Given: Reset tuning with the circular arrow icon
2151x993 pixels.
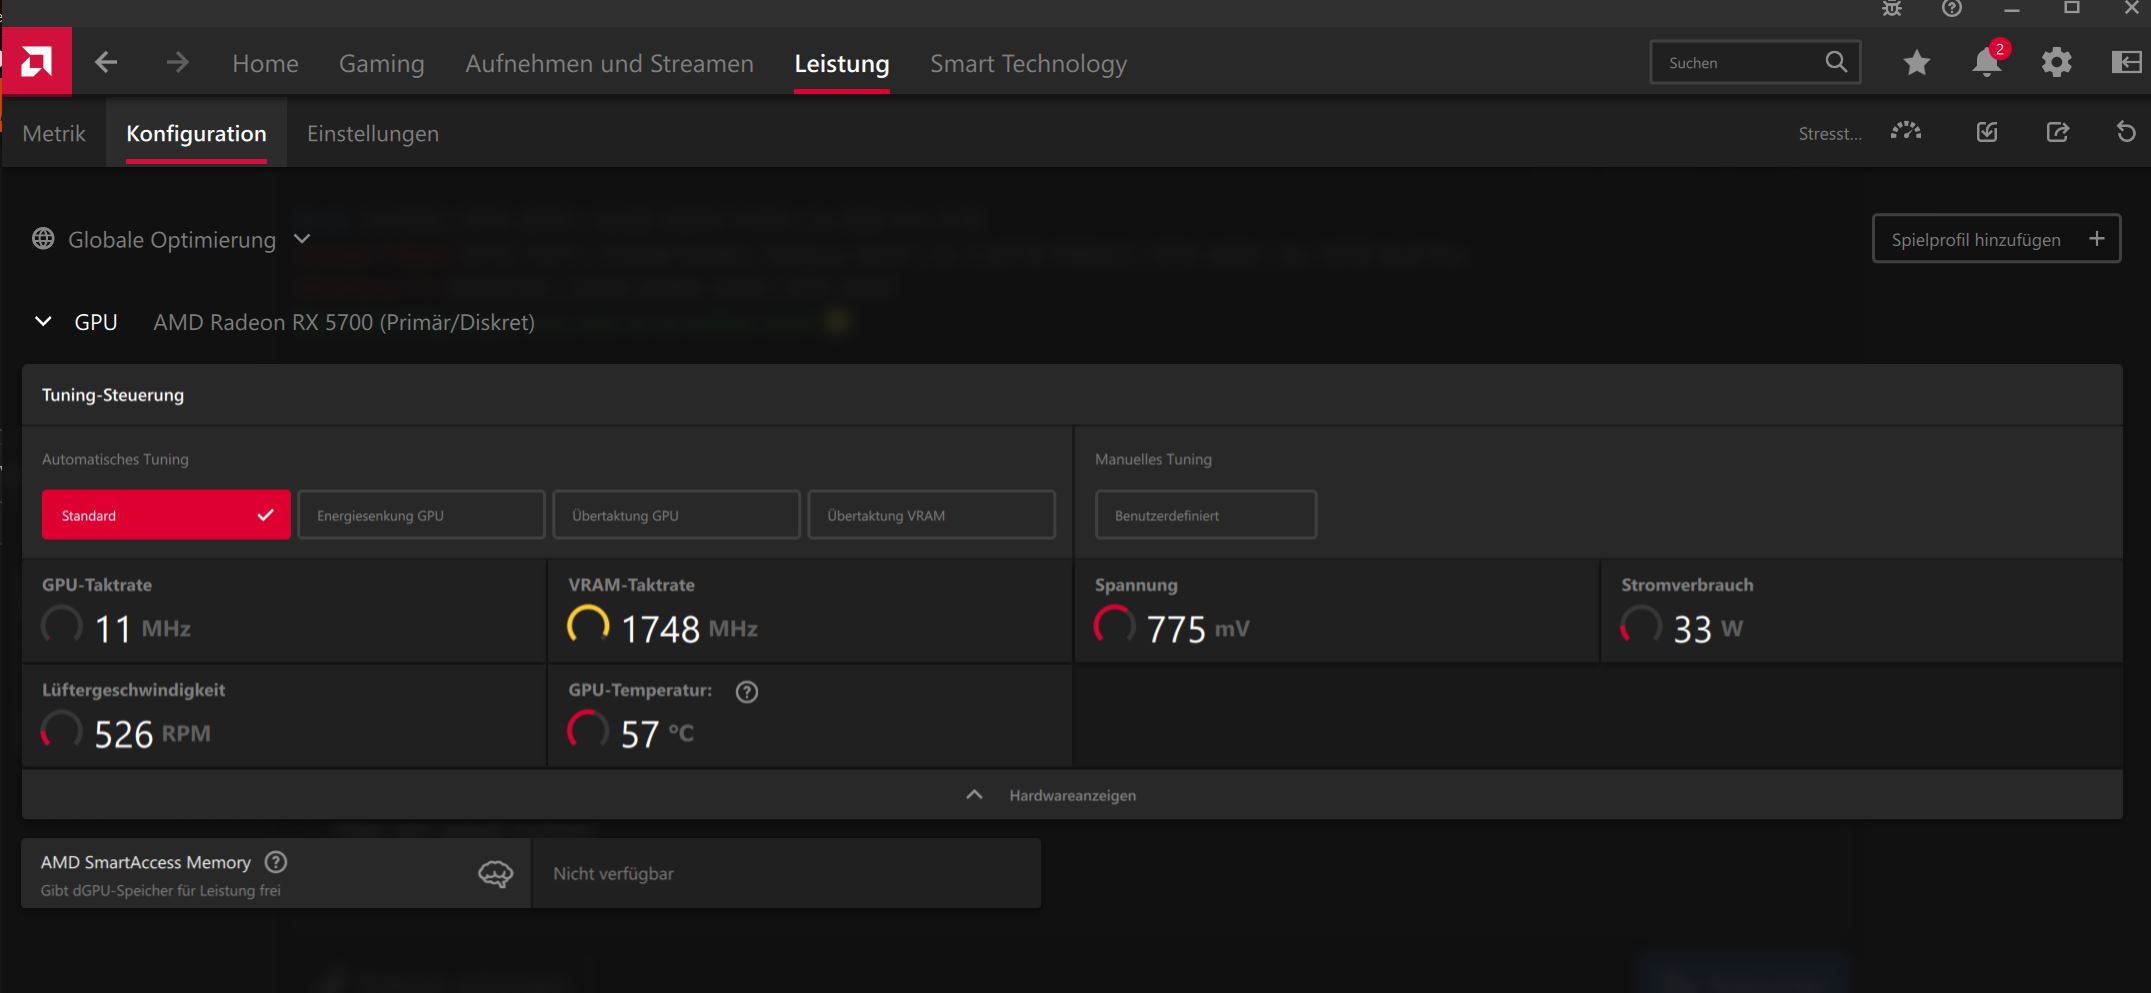Looking at the screenshot, I should pos(2126,132).
